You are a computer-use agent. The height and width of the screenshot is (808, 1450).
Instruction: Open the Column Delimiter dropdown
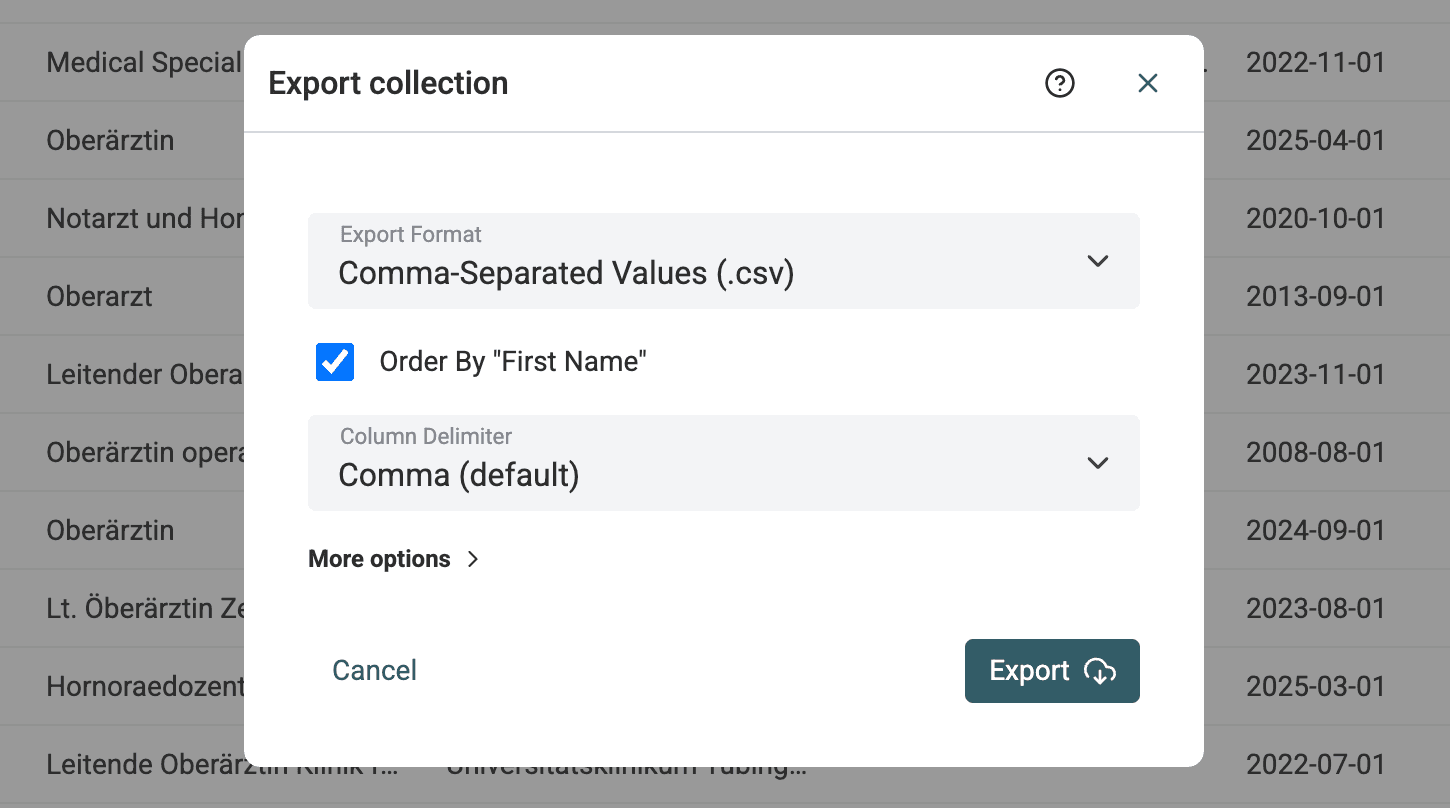(x=724, y=462)
